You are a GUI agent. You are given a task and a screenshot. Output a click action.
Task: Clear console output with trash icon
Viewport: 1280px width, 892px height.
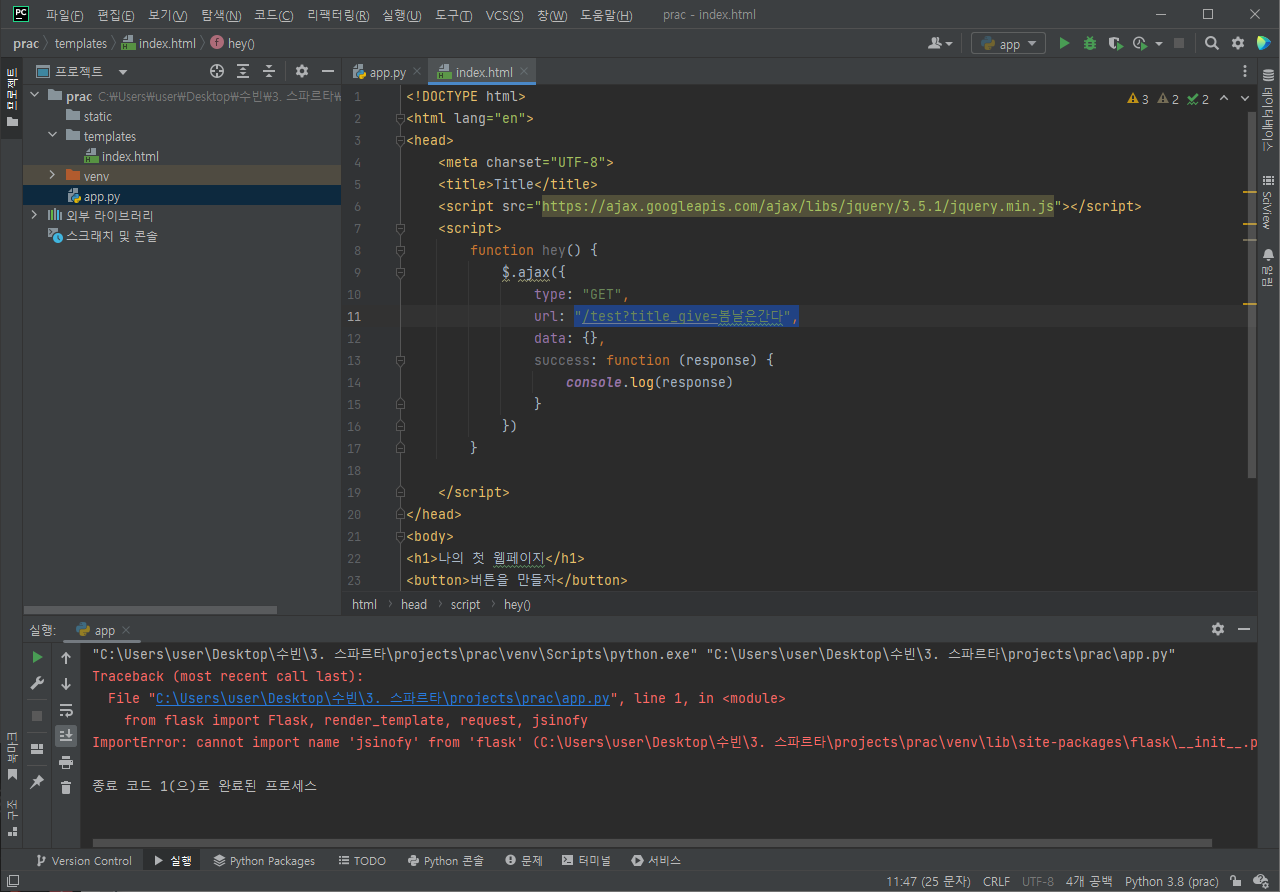pos(66,788)
